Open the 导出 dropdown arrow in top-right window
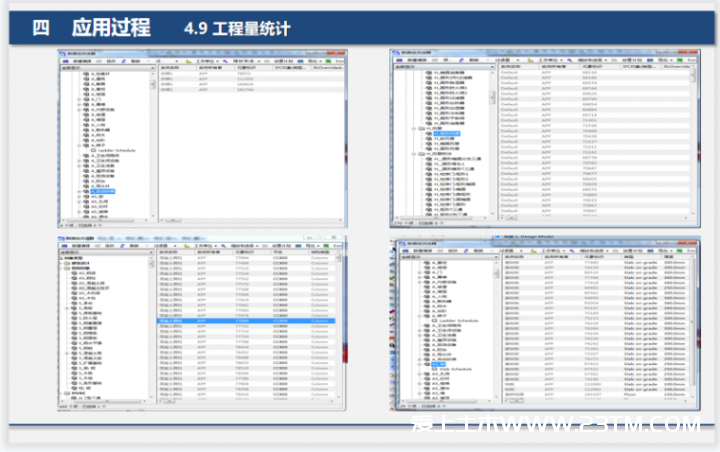Image resolution: width=720 pixels, height=452 pixels. tap(672, 60)
